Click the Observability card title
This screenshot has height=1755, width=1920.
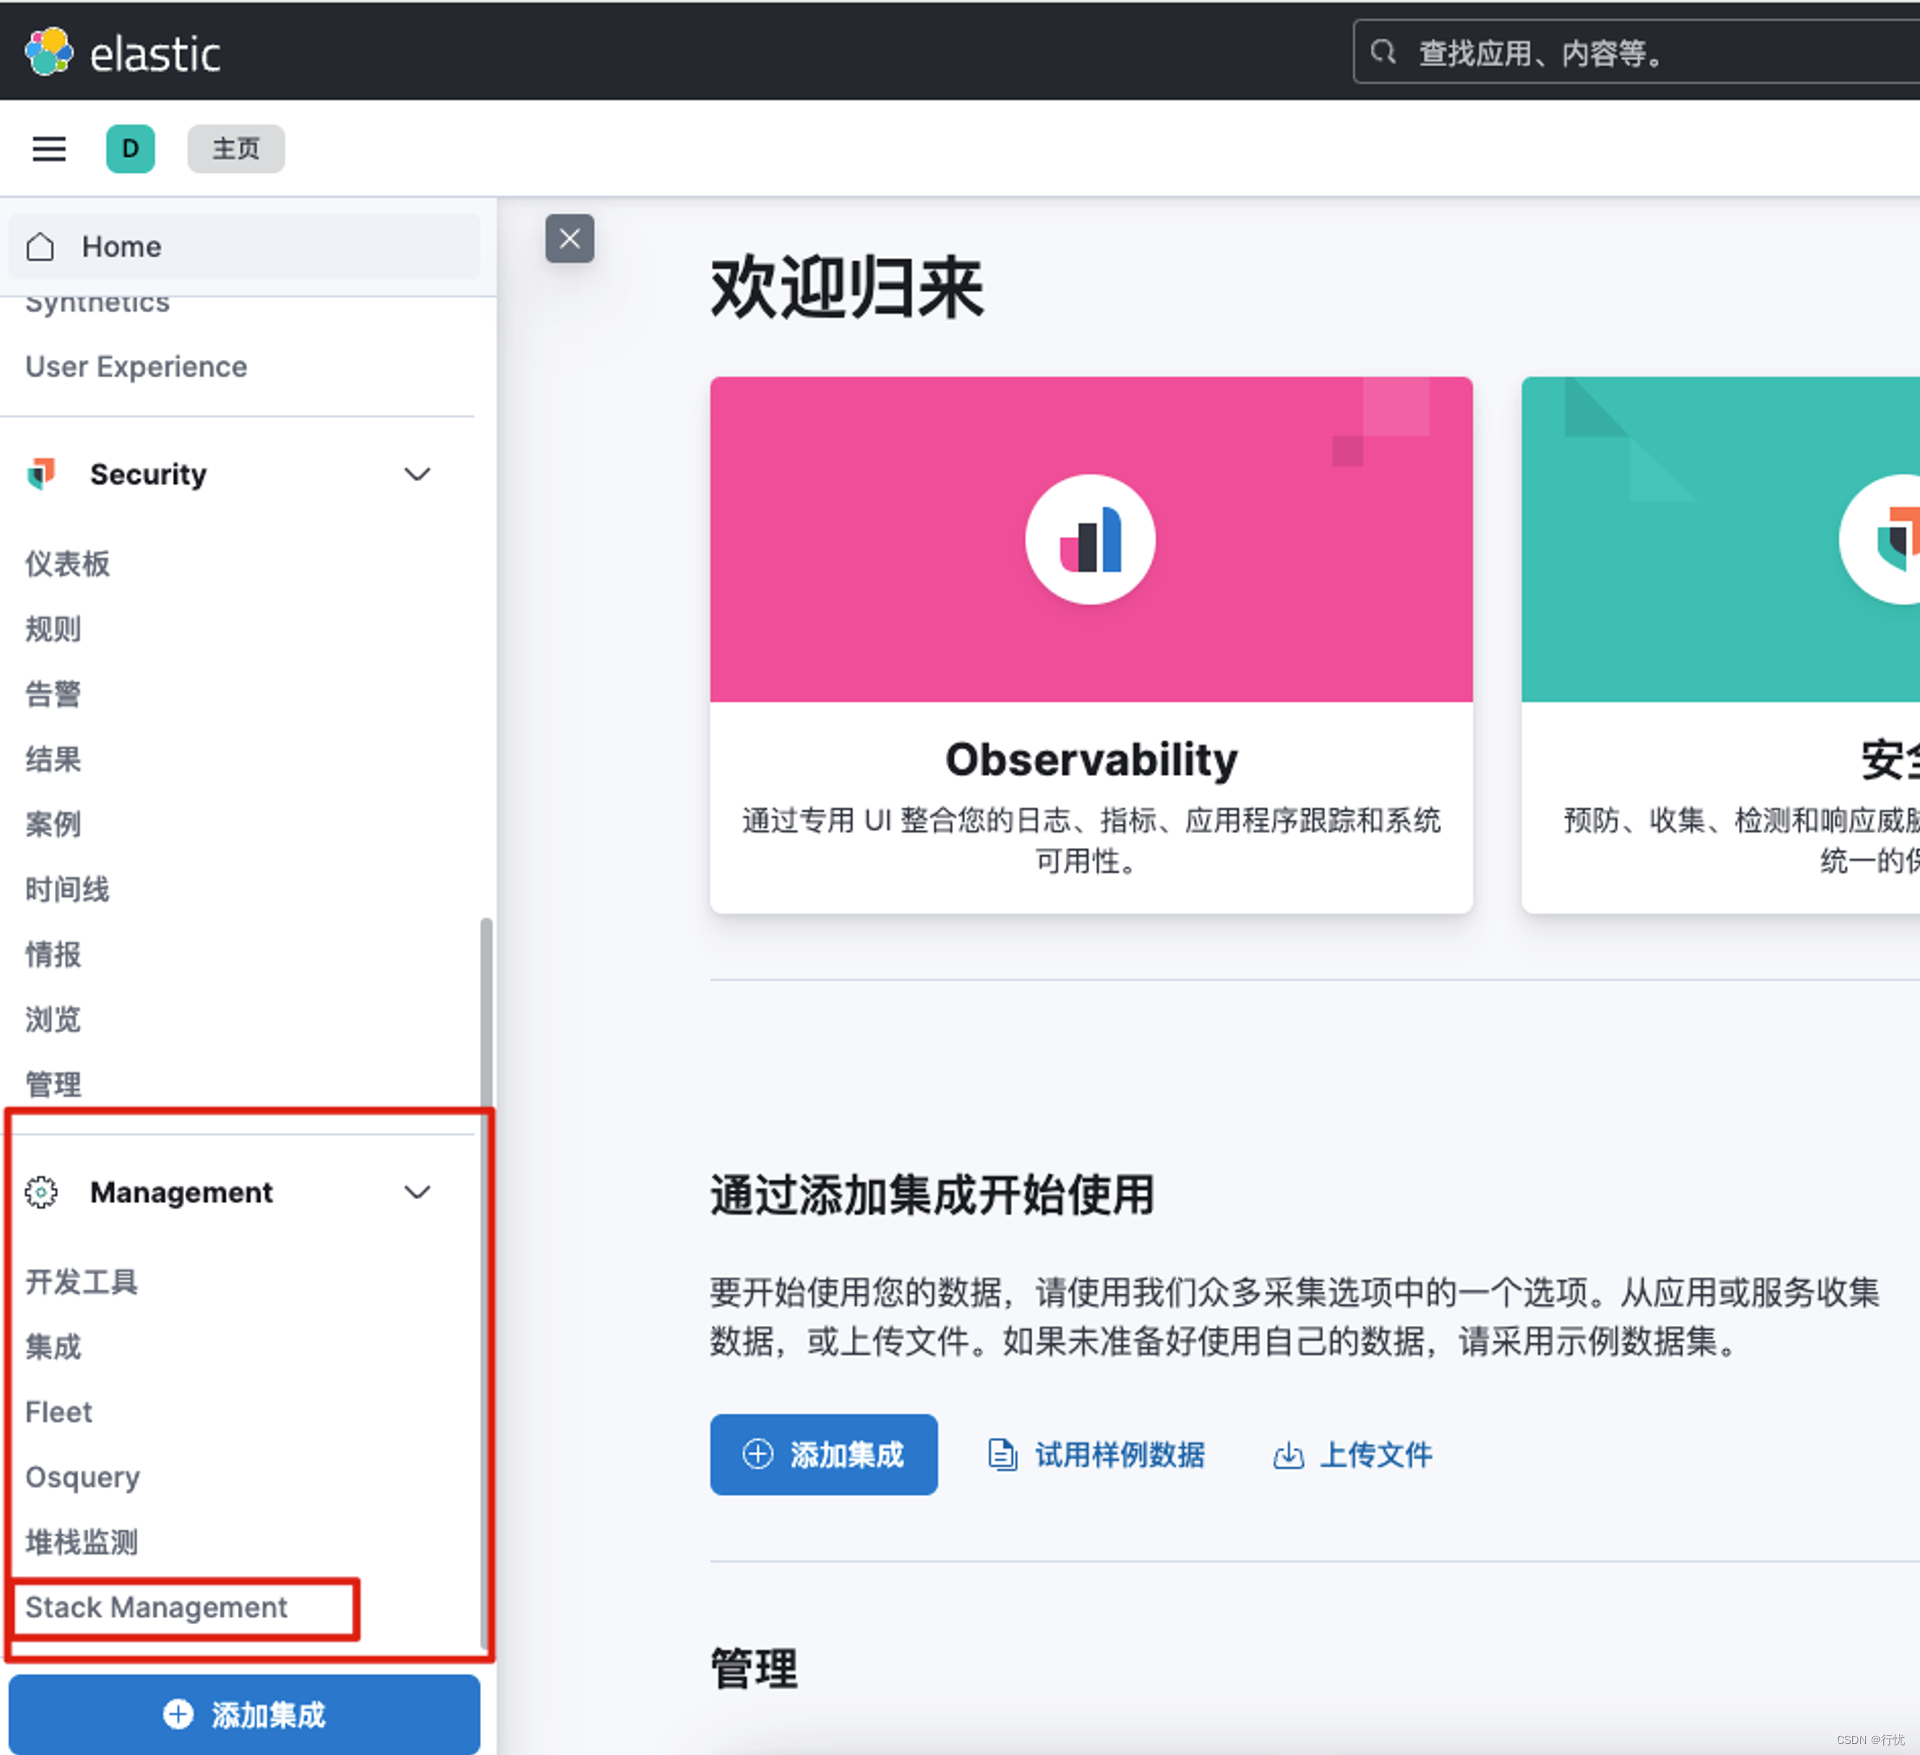click(x=1091, y=759)
